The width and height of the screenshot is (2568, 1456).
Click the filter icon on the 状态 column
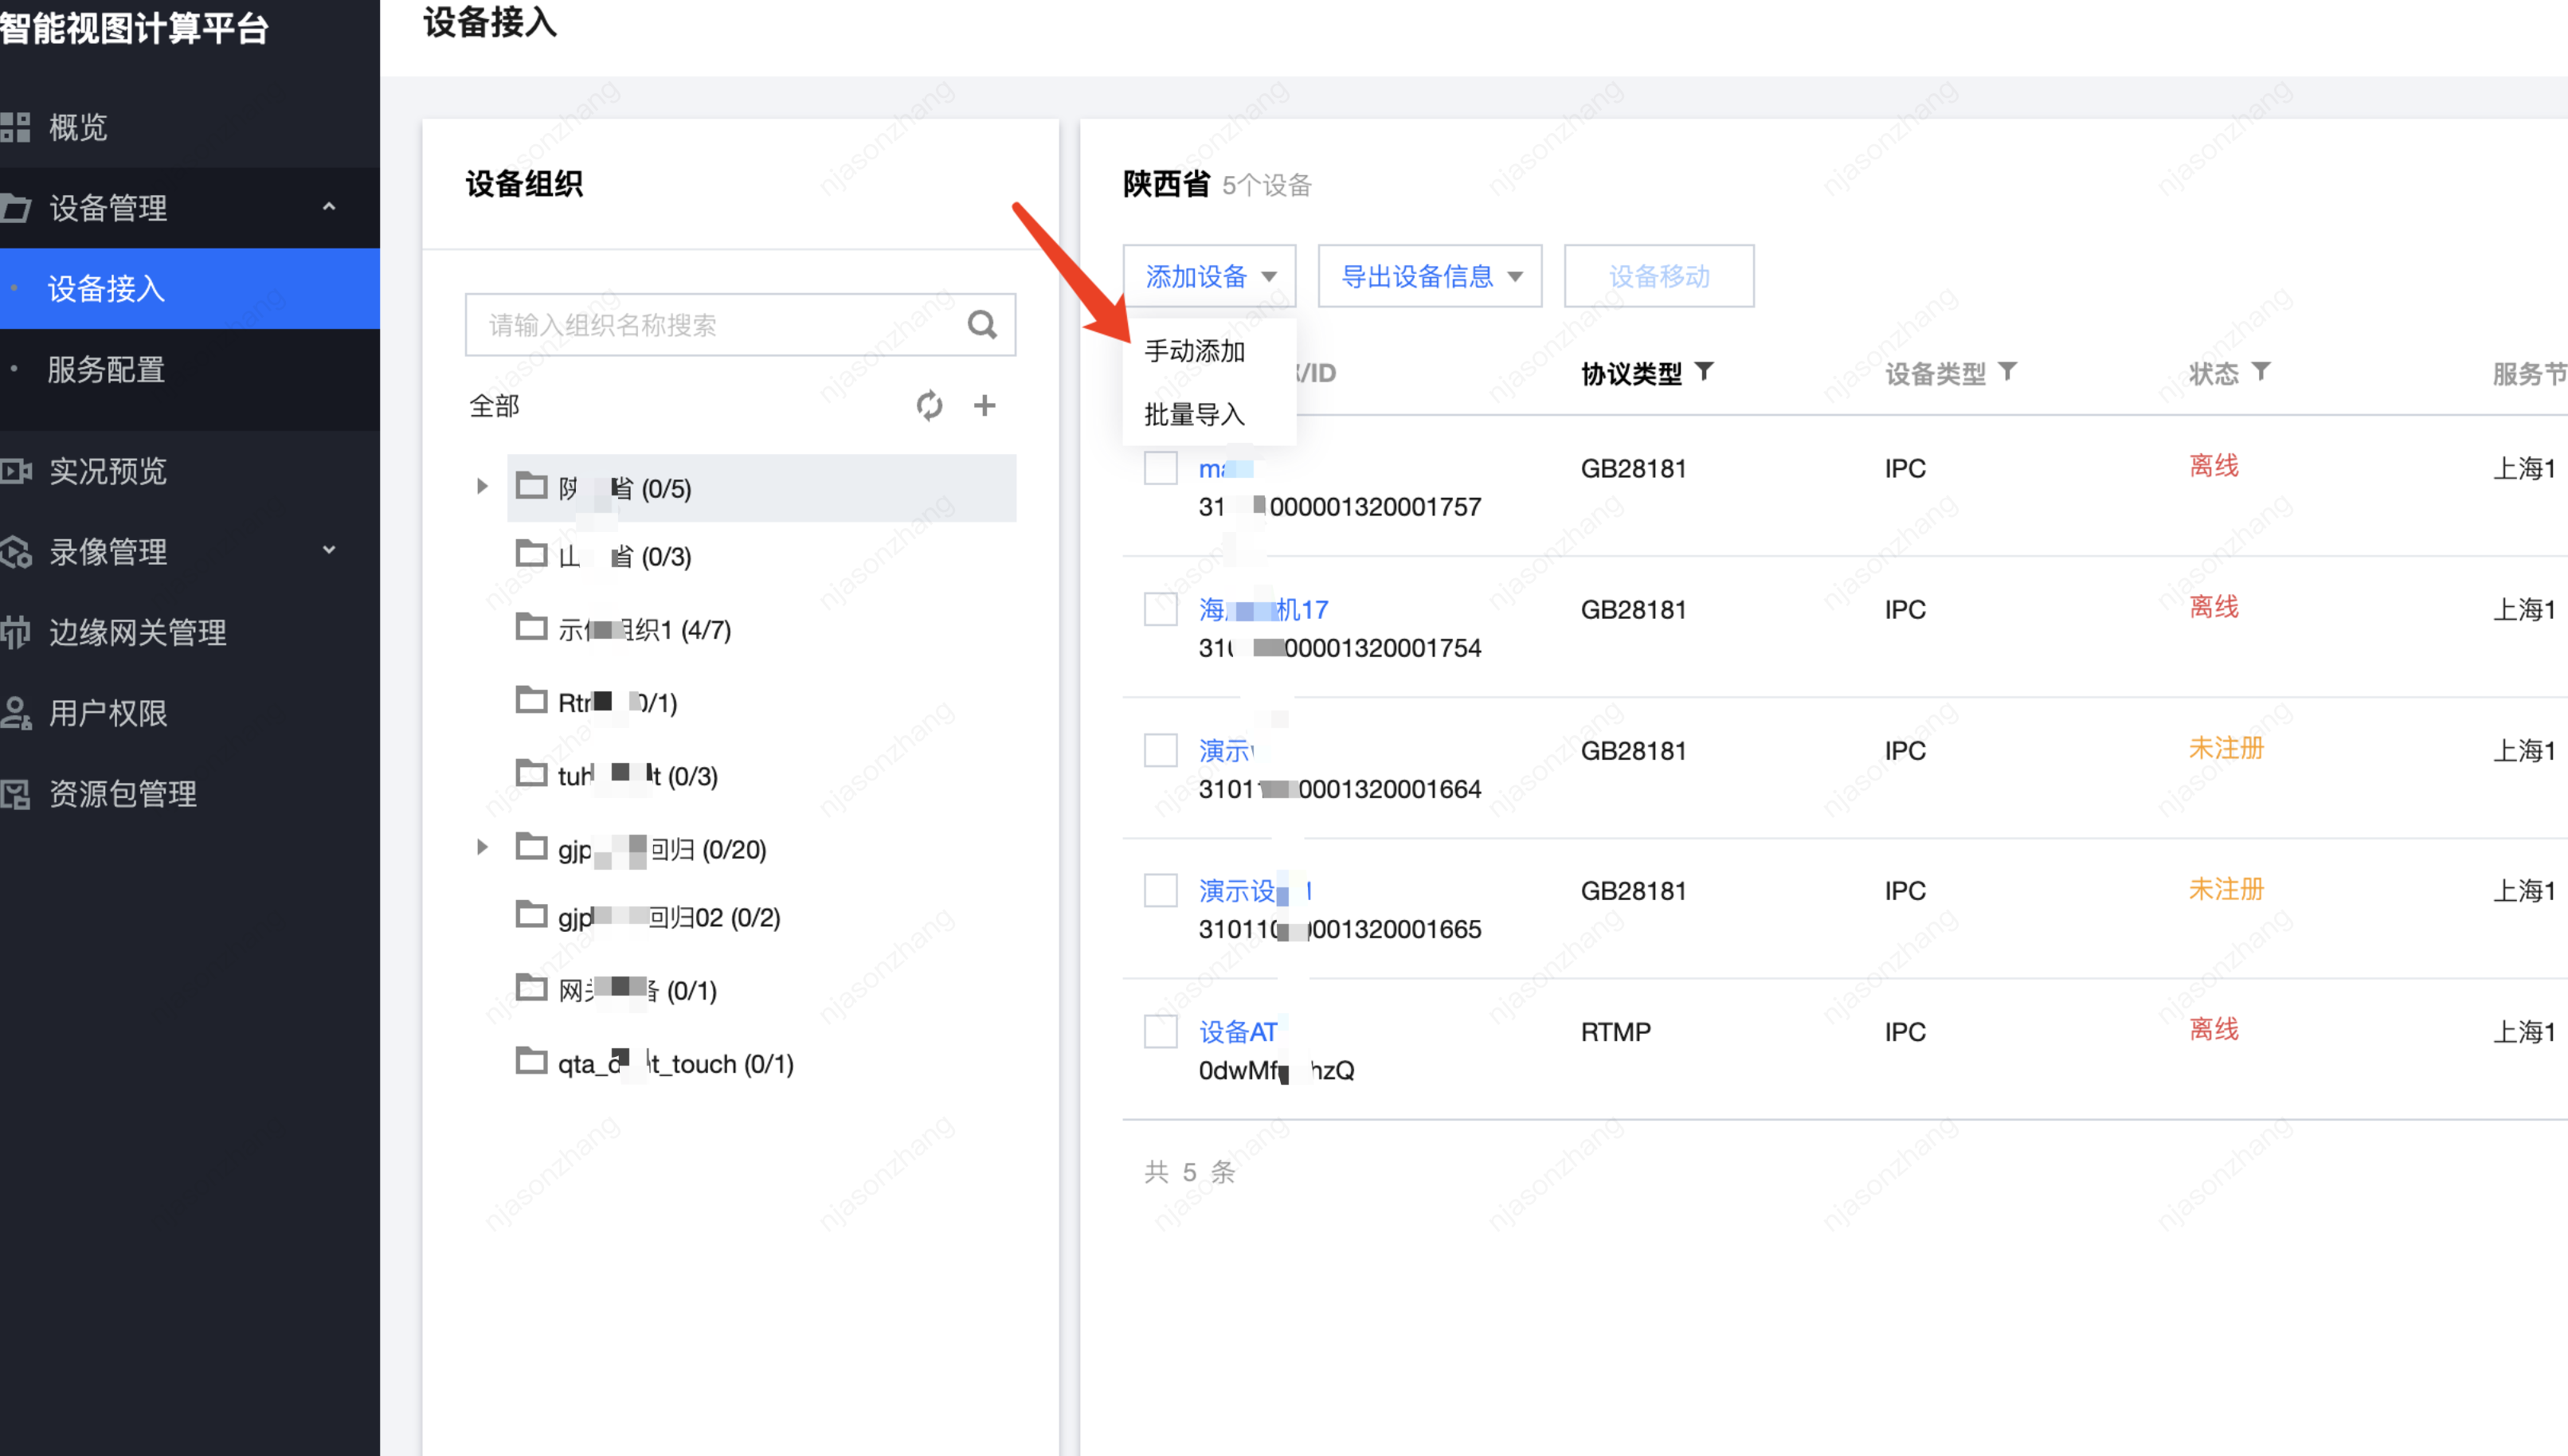click(x=2260, y=372)
